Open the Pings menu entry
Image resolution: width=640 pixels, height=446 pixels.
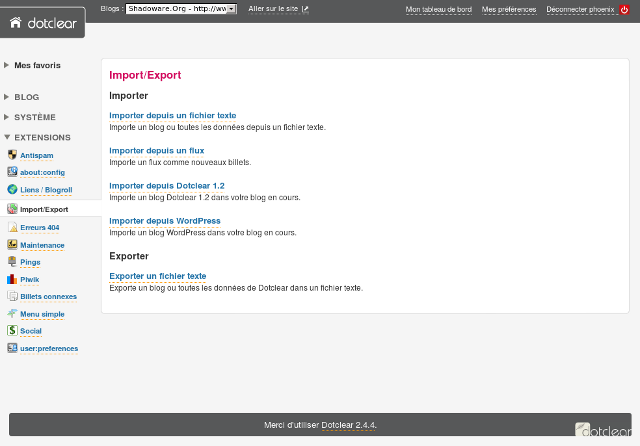pos(30,262)
